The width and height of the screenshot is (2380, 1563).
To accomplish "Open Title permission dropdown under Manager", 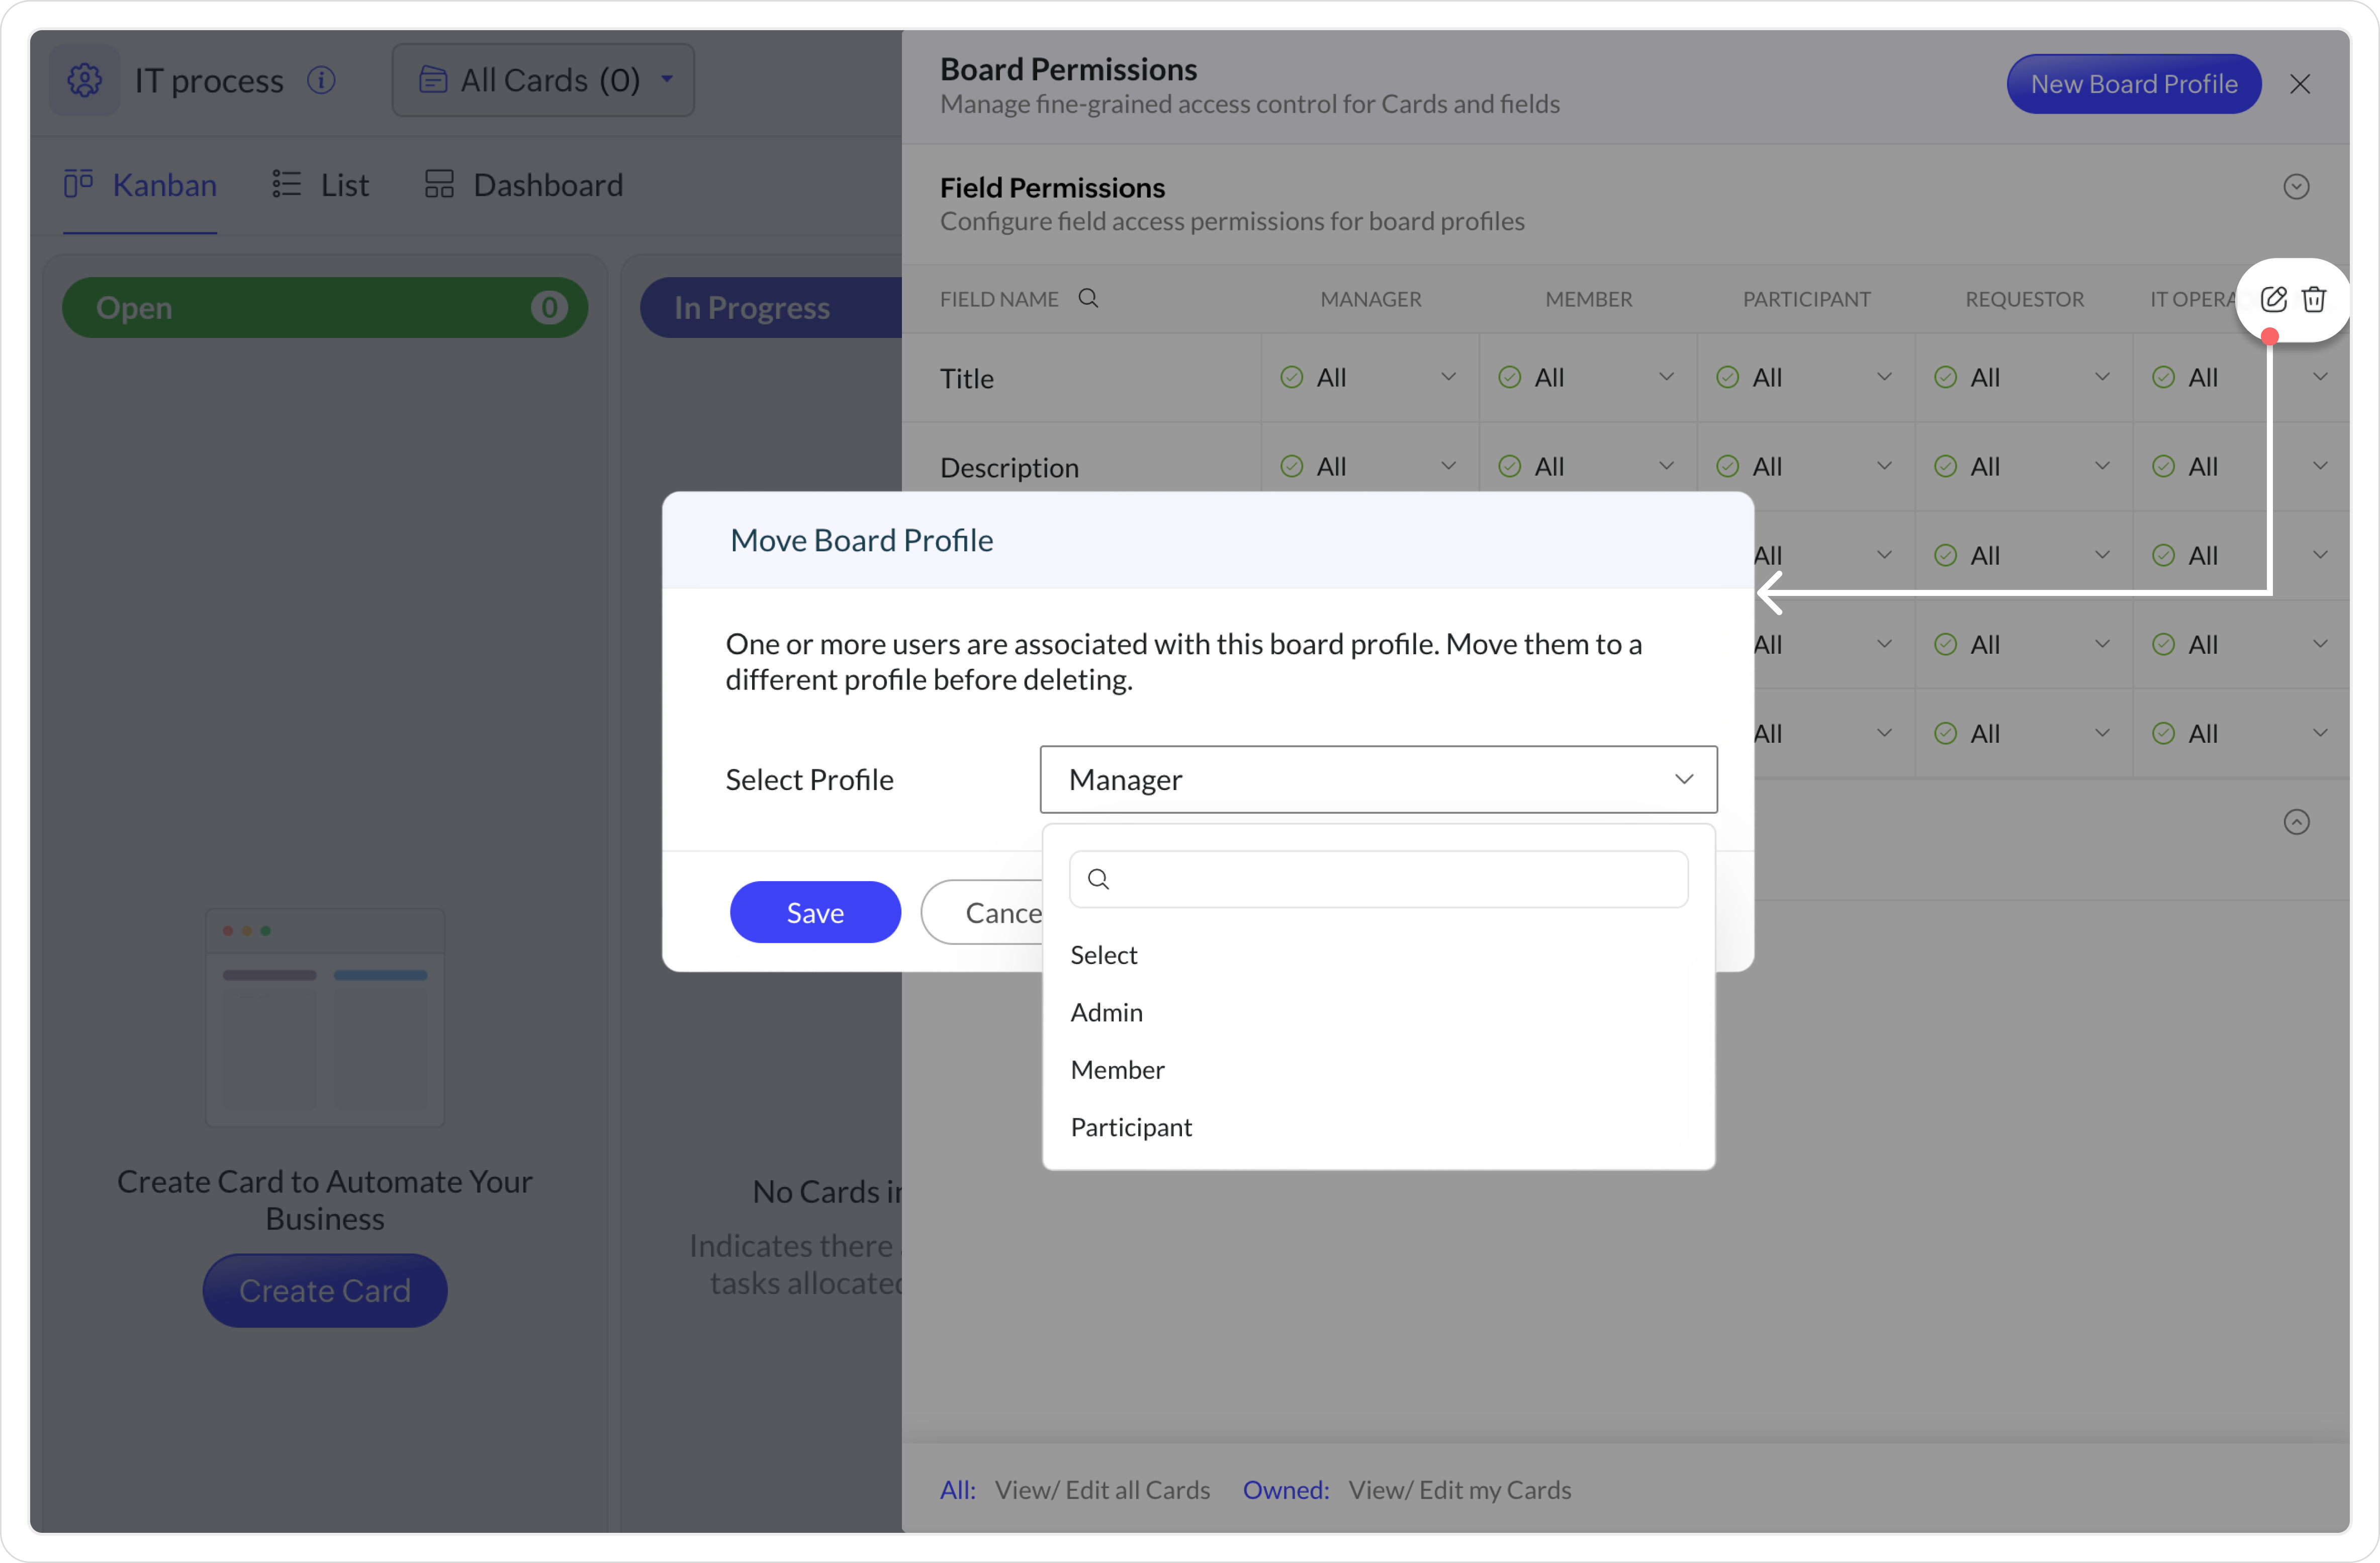I will (1369, 378).
